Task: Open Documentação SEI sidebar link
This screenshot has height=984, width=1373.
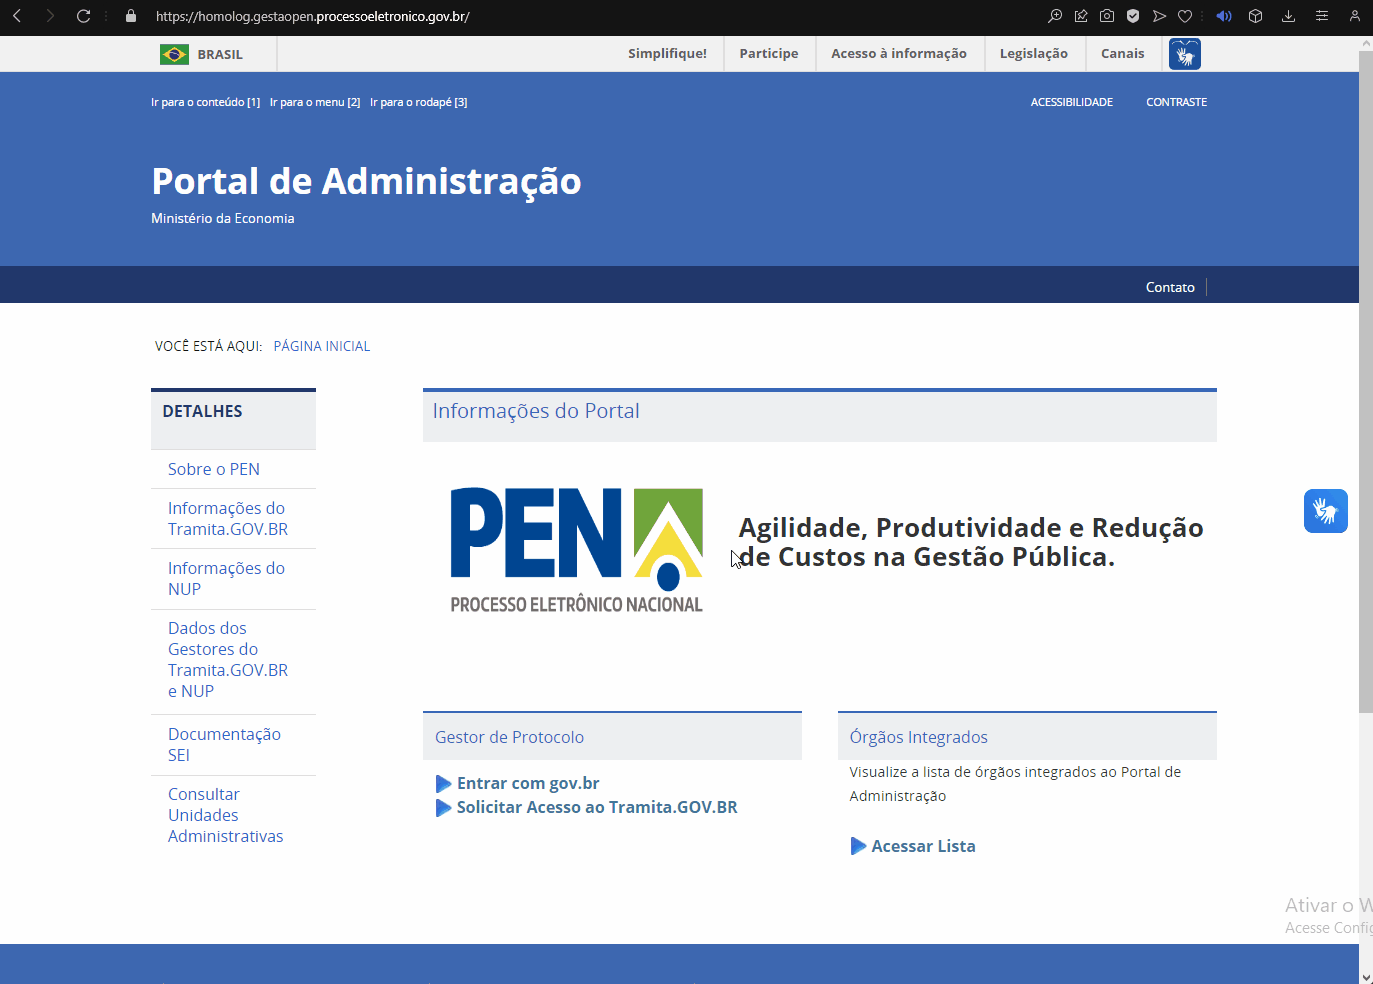Action: coord(224,745)
